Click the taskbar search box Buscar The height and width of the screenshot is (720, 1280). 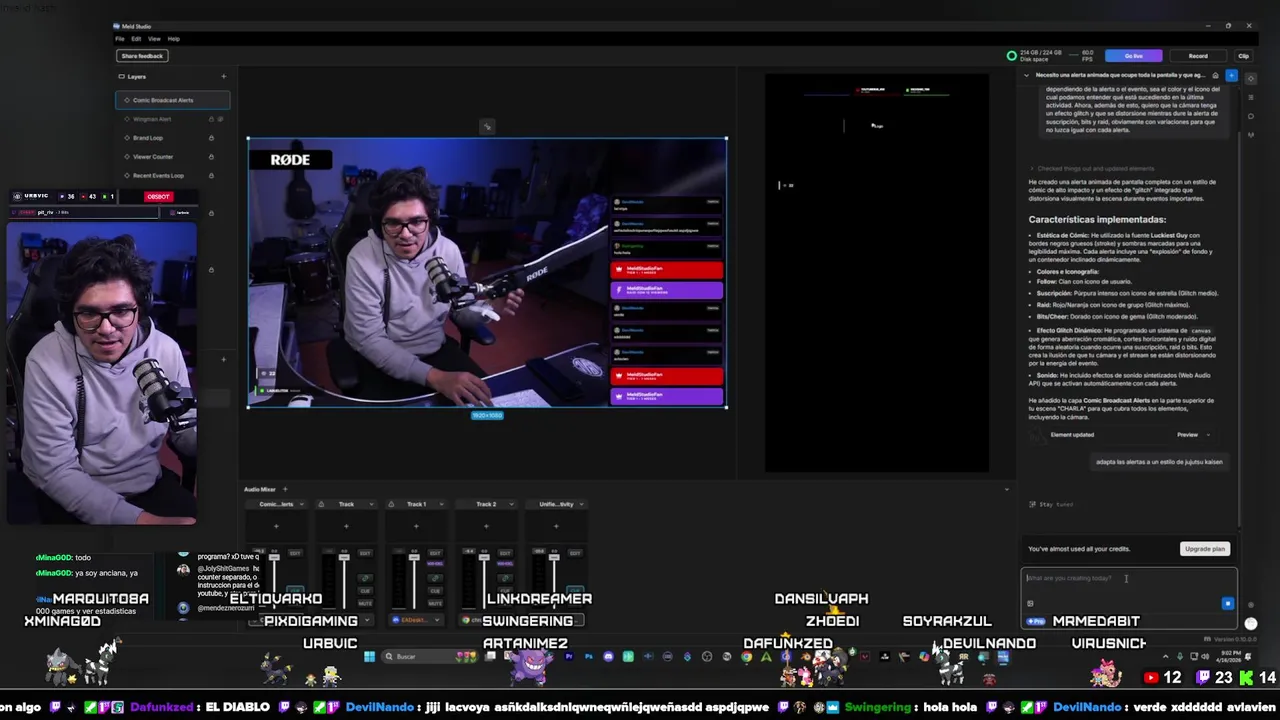pos(430,657)
